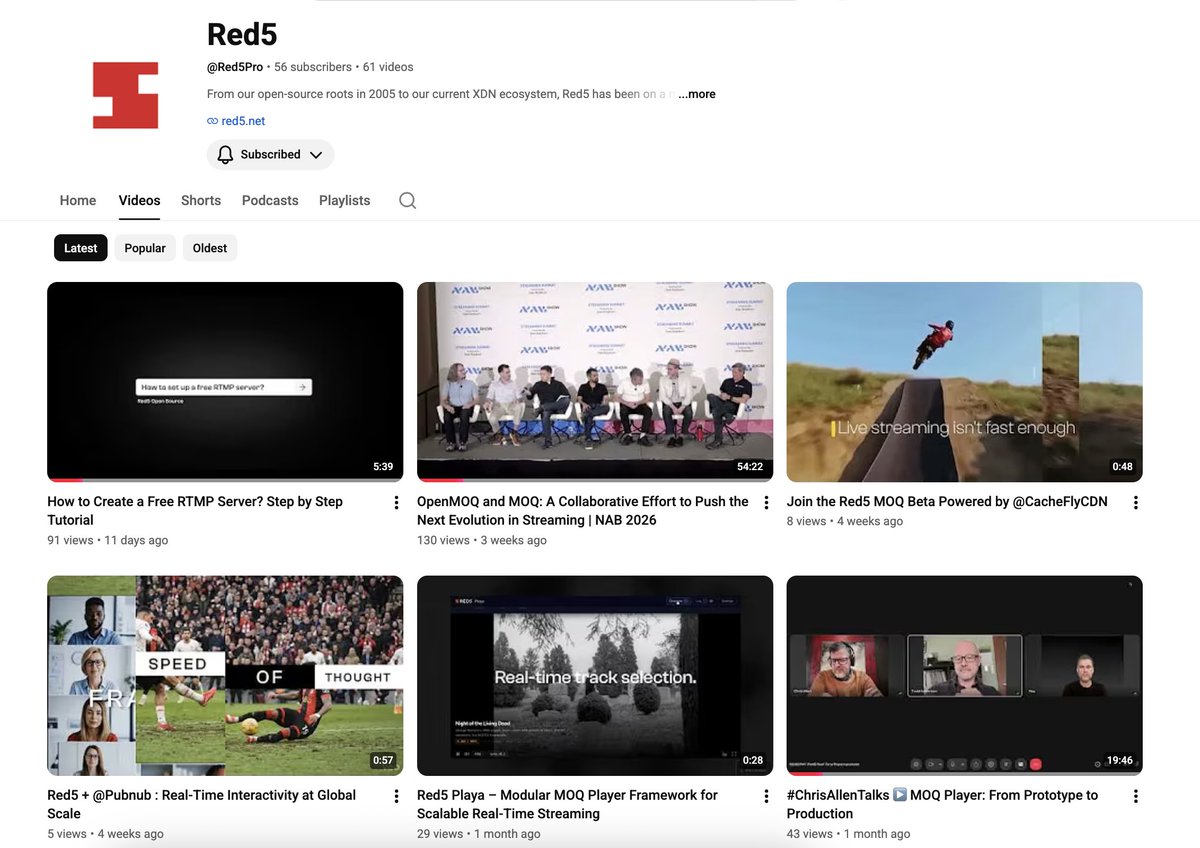Screen dimensions: 1200x848
Task: Select the Latest sort chip
Action: tap(81, 248)
